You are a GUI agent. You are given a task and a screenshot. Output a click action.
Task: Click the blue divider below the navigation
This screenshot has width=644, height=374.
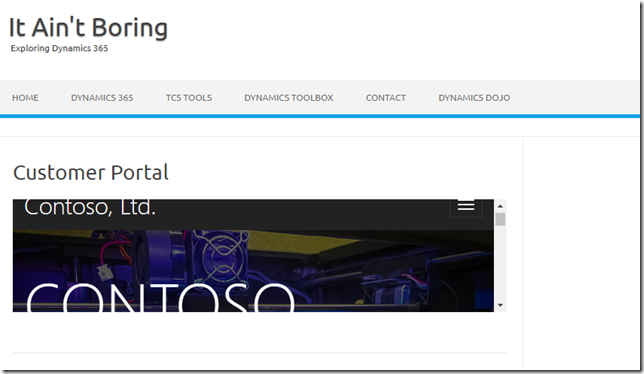click(x=320, y=116)
